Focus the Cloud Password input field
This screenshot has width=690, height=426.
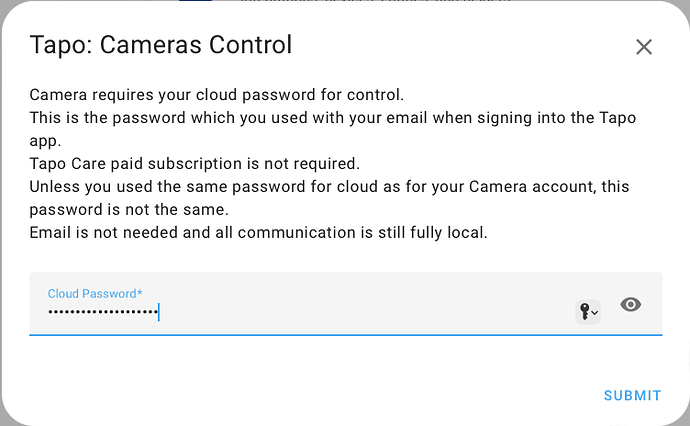pos(300,312)
